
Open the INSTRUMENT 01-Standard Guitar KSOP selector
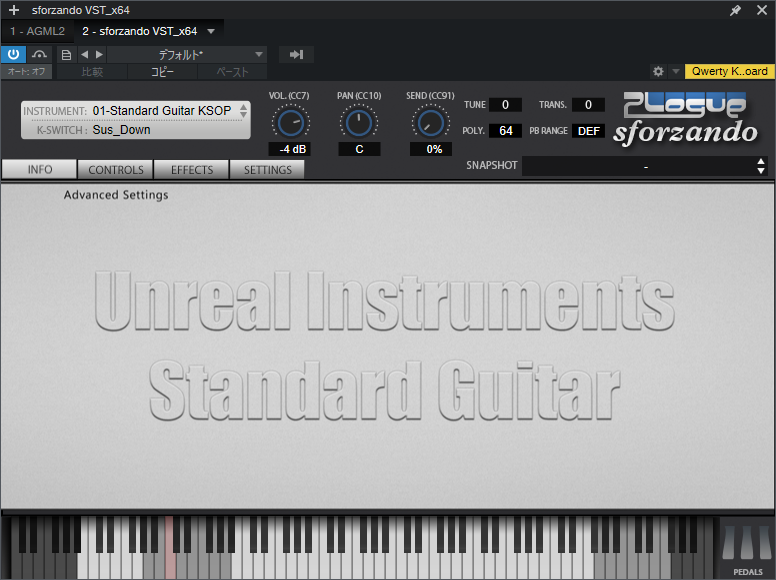136,111
